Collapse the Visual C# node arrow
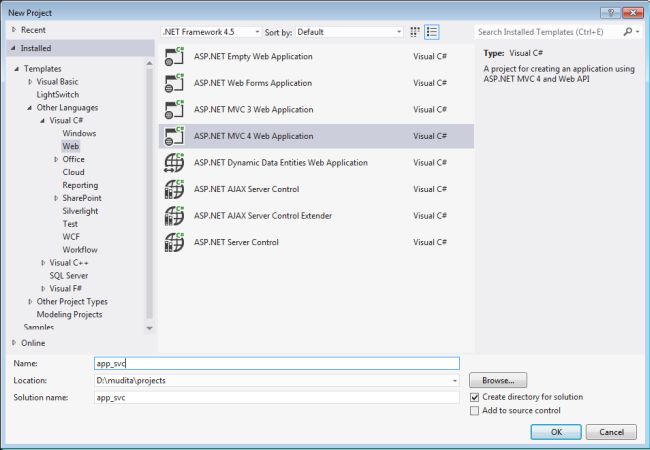The width and height of the screenshot is (650, 450). (42, 121)
